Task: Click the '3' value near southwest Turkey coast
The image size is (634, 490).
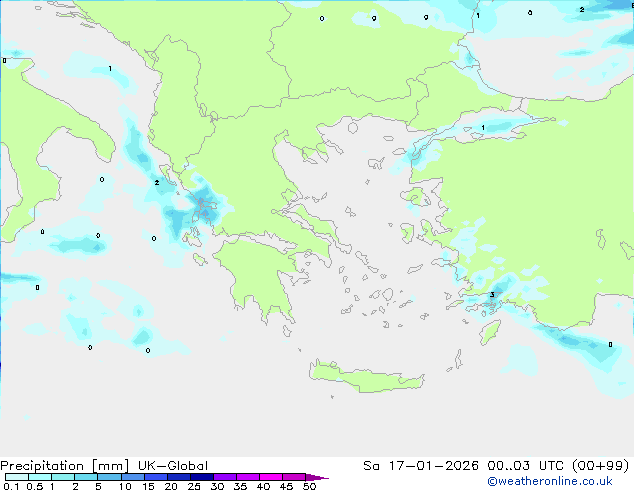Action: click(492, 295)
